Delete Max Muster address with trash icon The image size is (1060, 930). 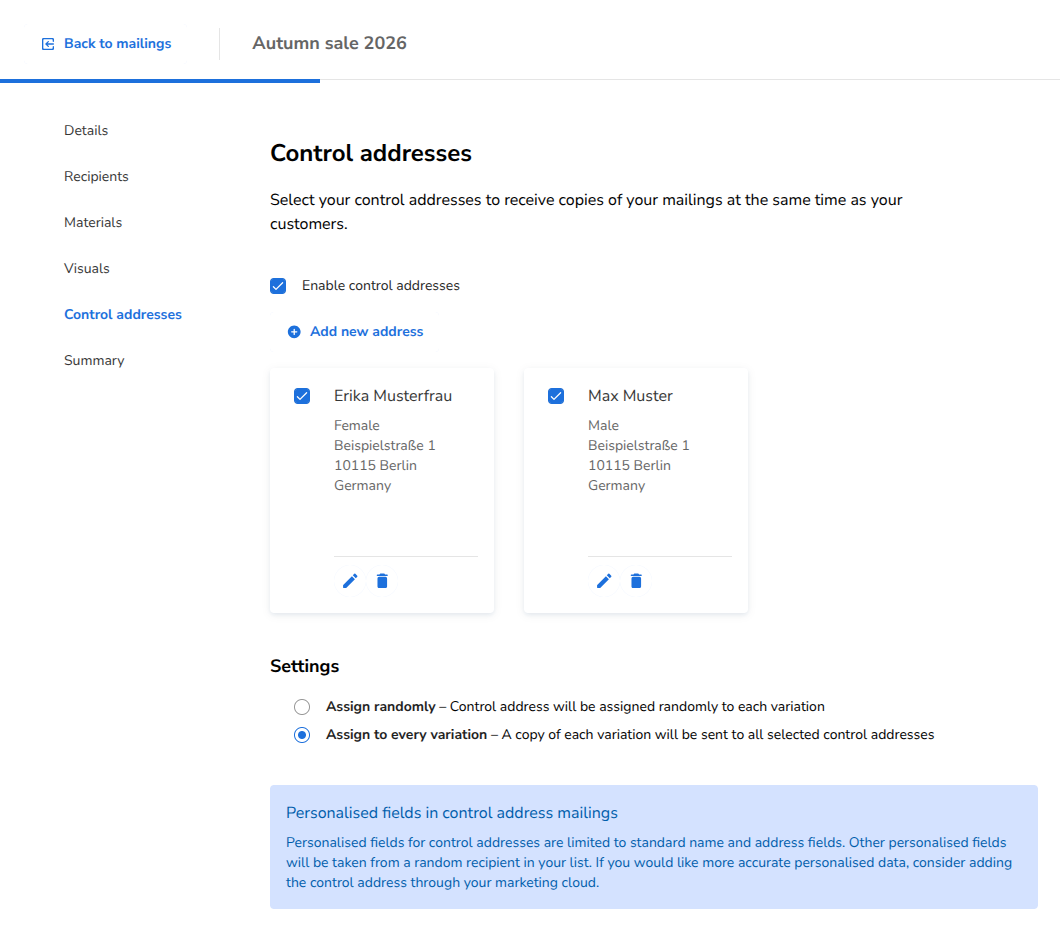pos(636,581)
